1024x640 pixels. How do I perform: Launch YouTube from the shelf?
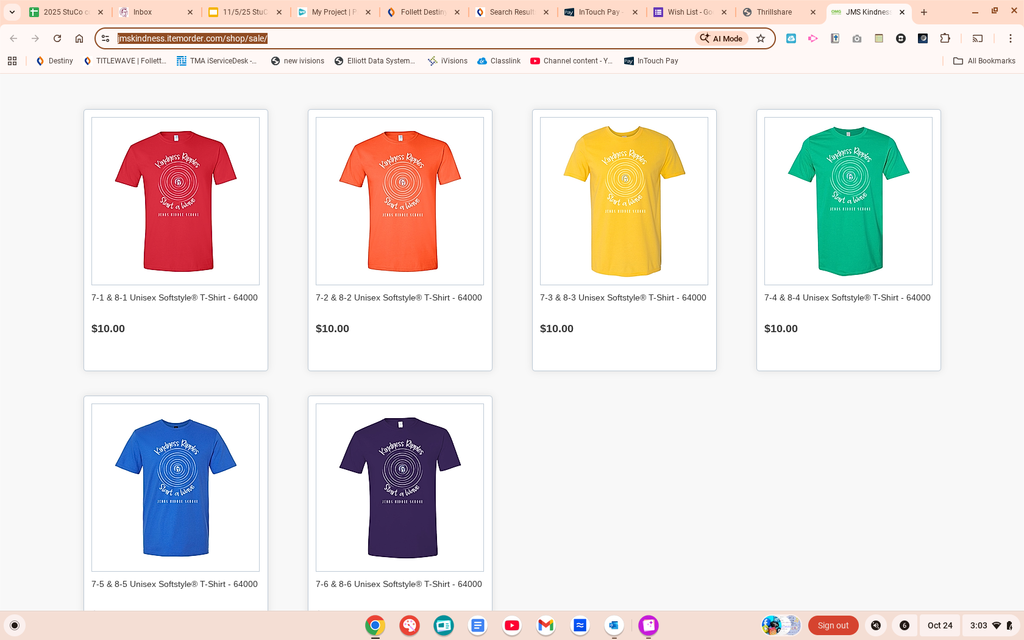click(511, 625)
